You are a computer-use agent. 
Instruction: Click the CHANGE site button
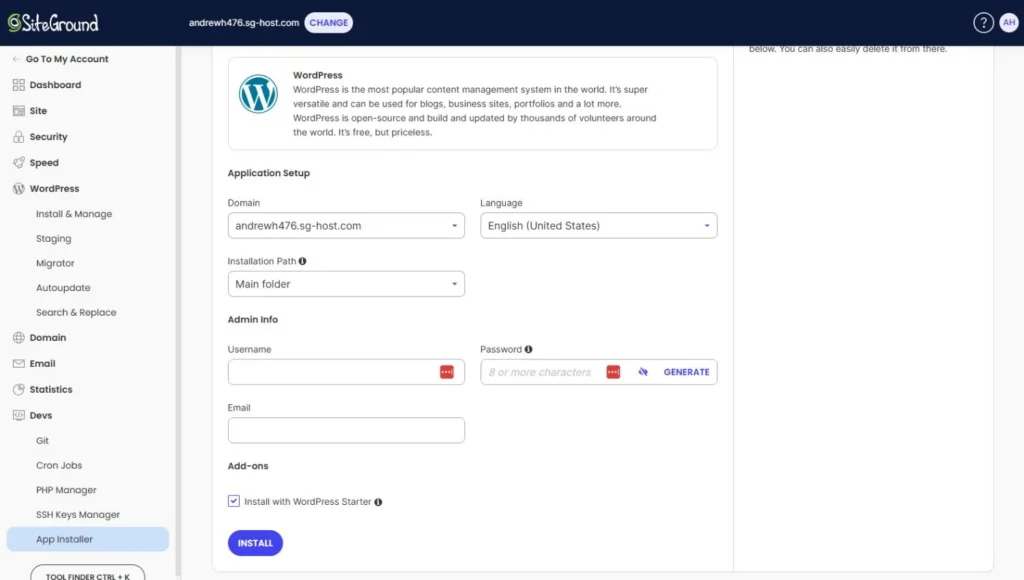pos(328,23)
